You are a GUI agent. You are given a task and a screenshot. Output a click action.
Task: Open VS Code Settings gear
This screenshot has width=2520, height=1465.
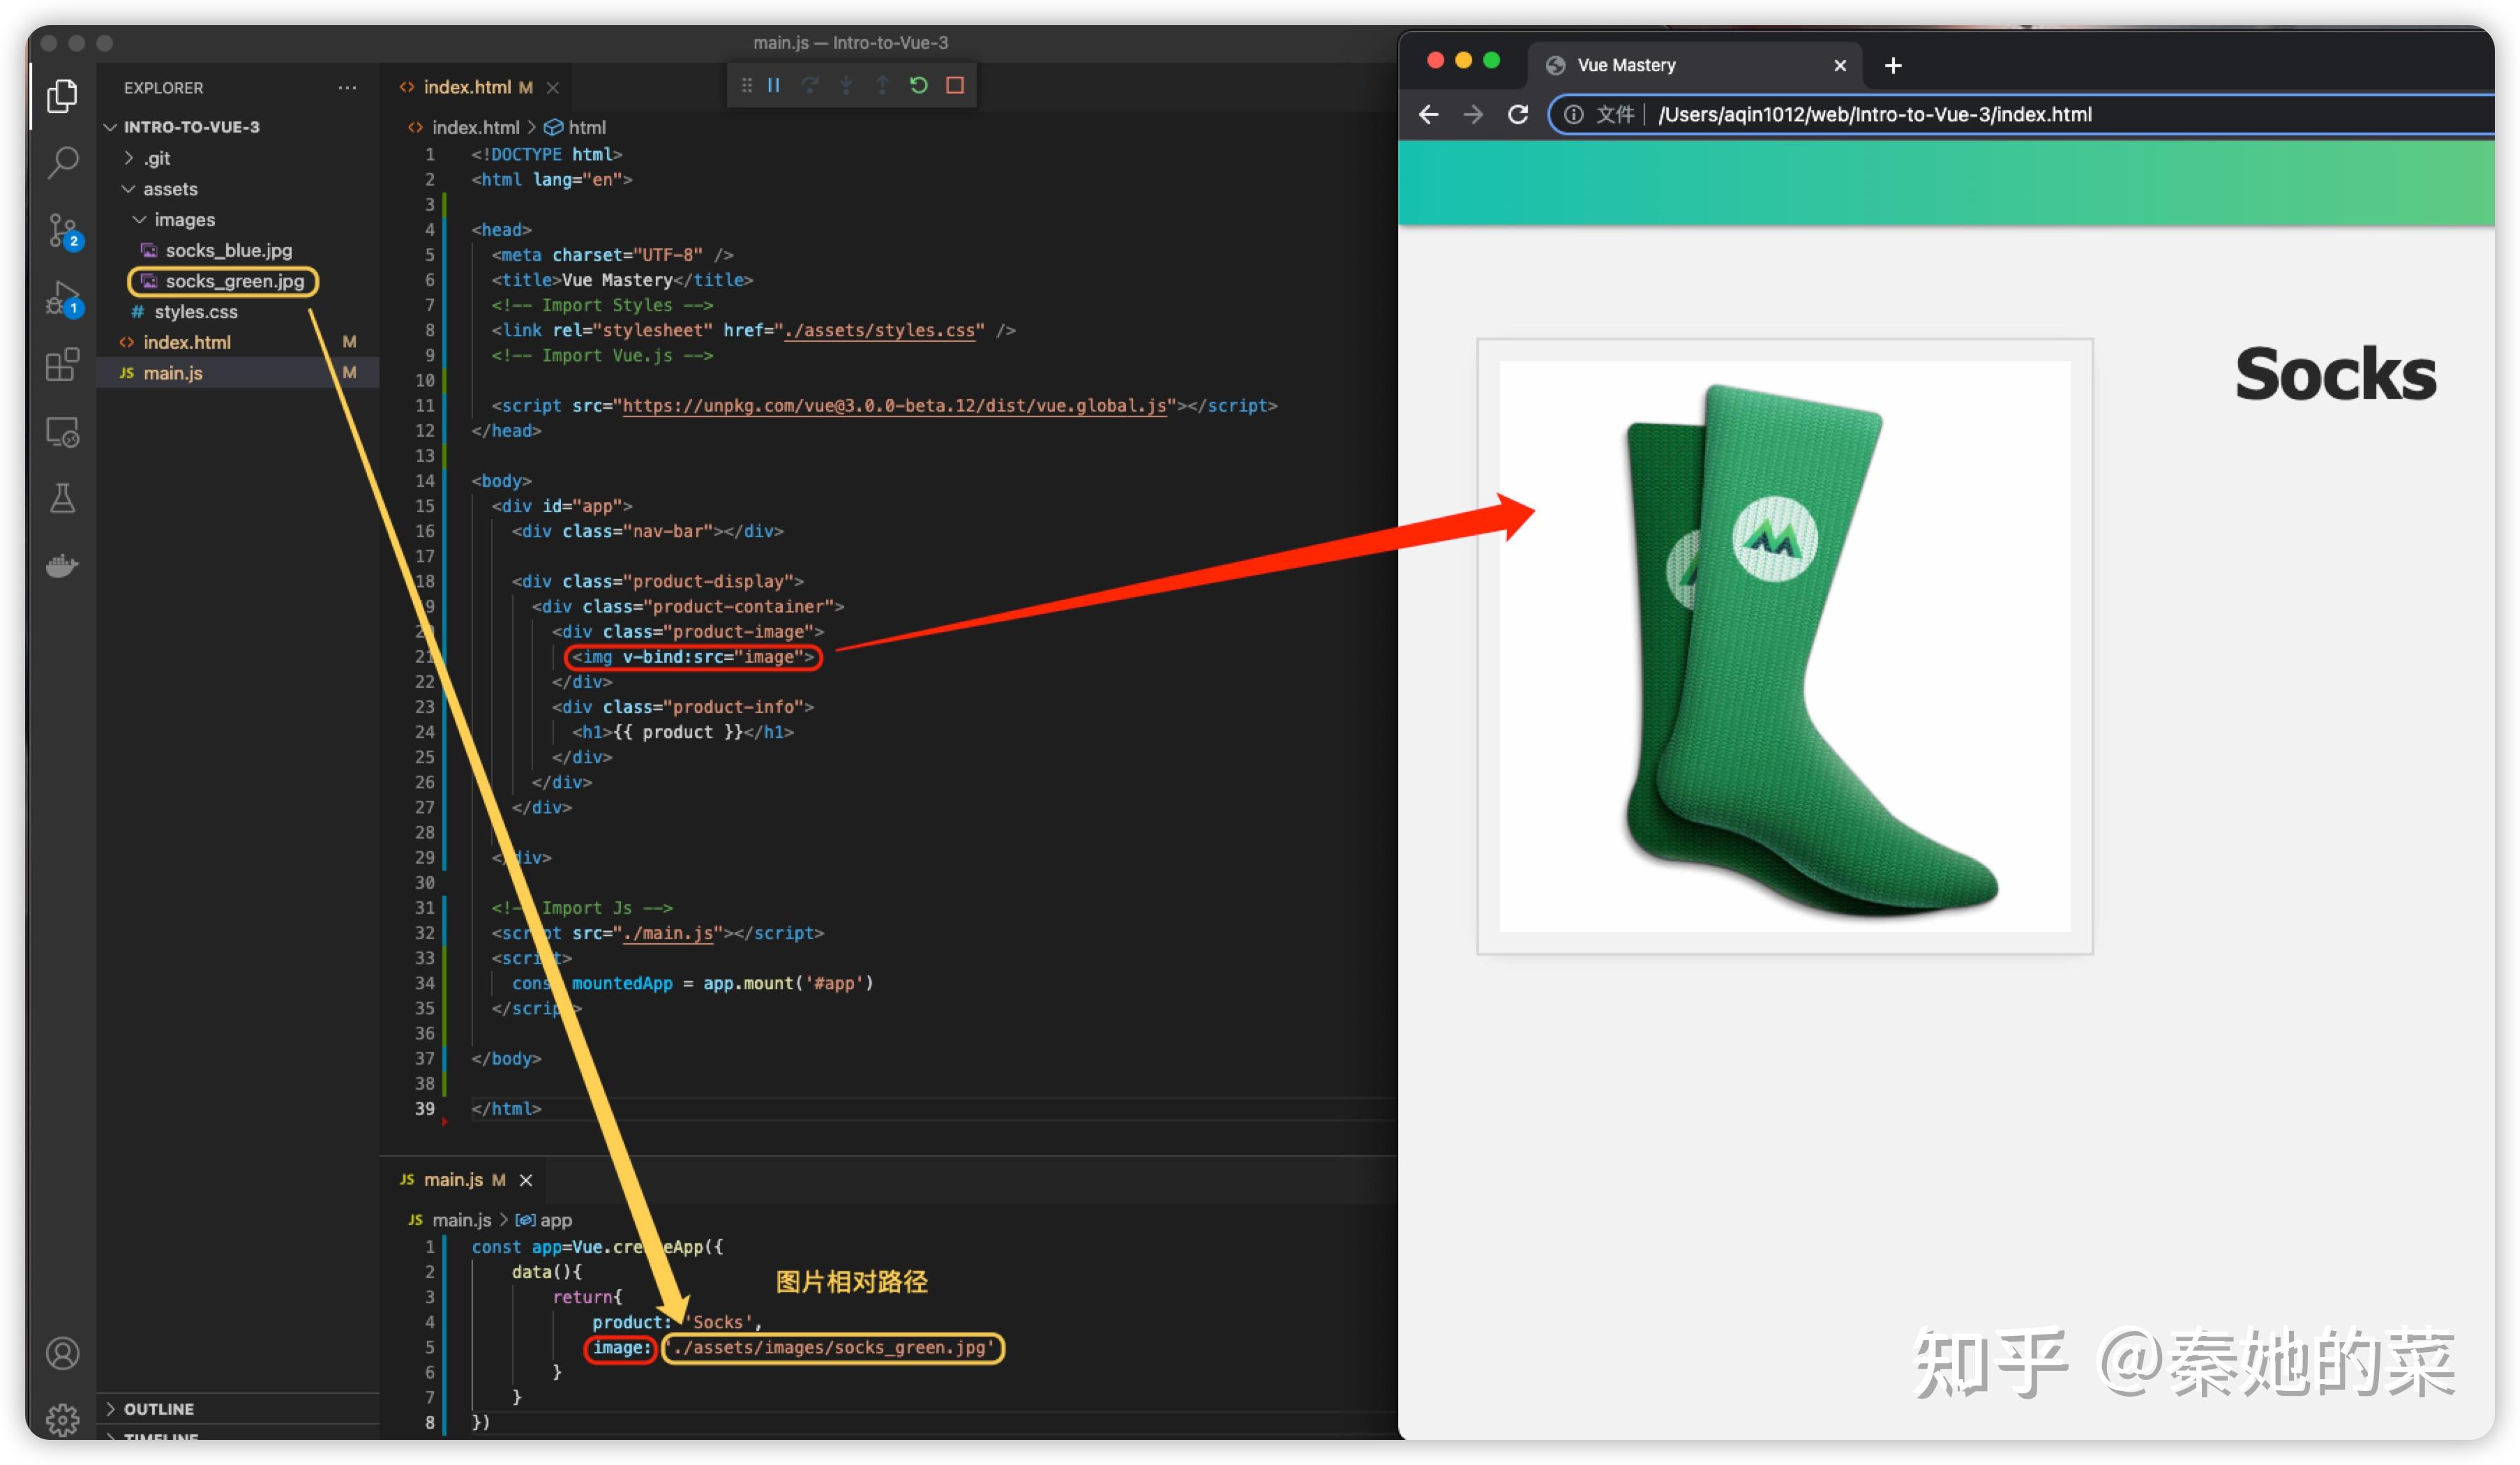coord(63,1420)
